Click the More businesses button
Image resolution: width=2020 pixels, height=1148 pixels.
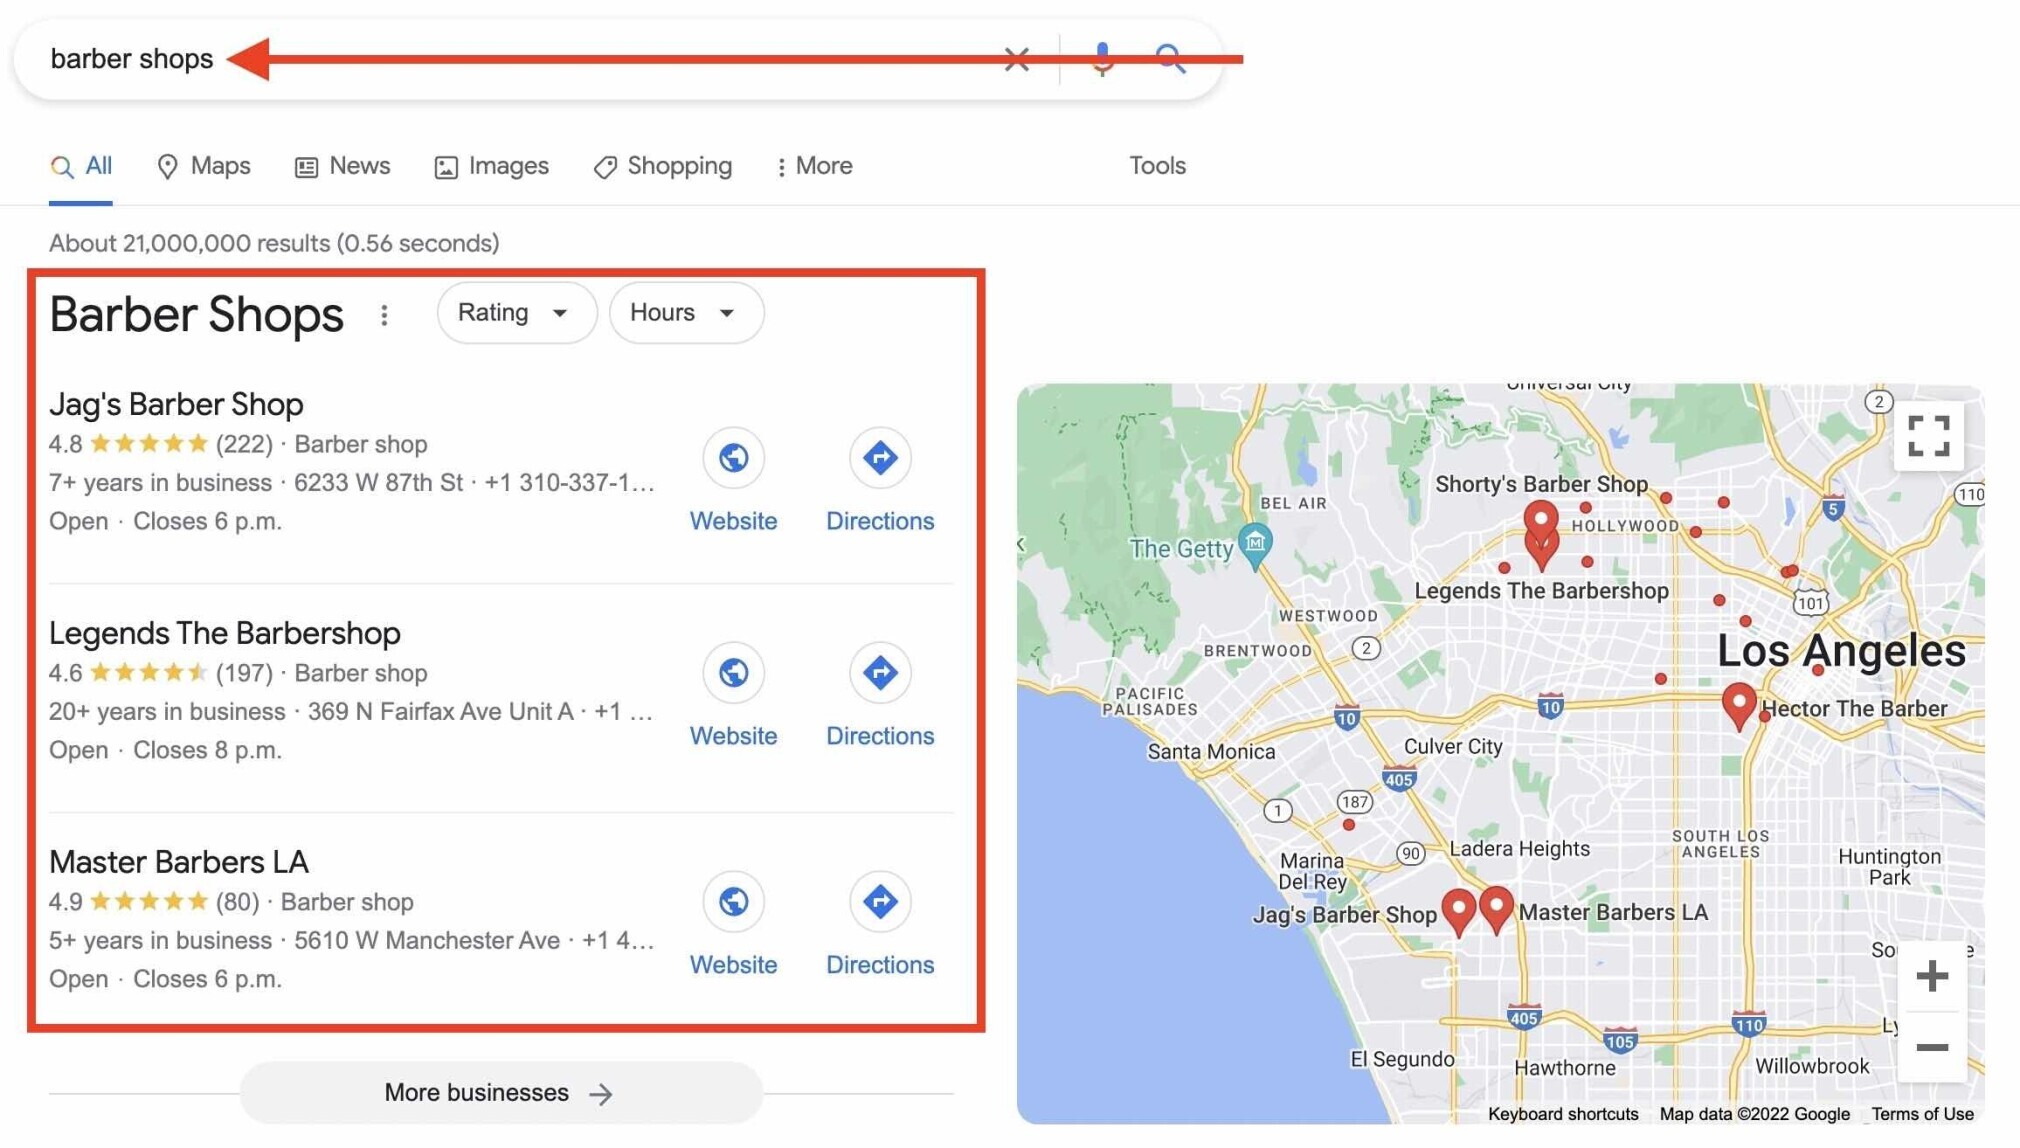[500, 1093]
